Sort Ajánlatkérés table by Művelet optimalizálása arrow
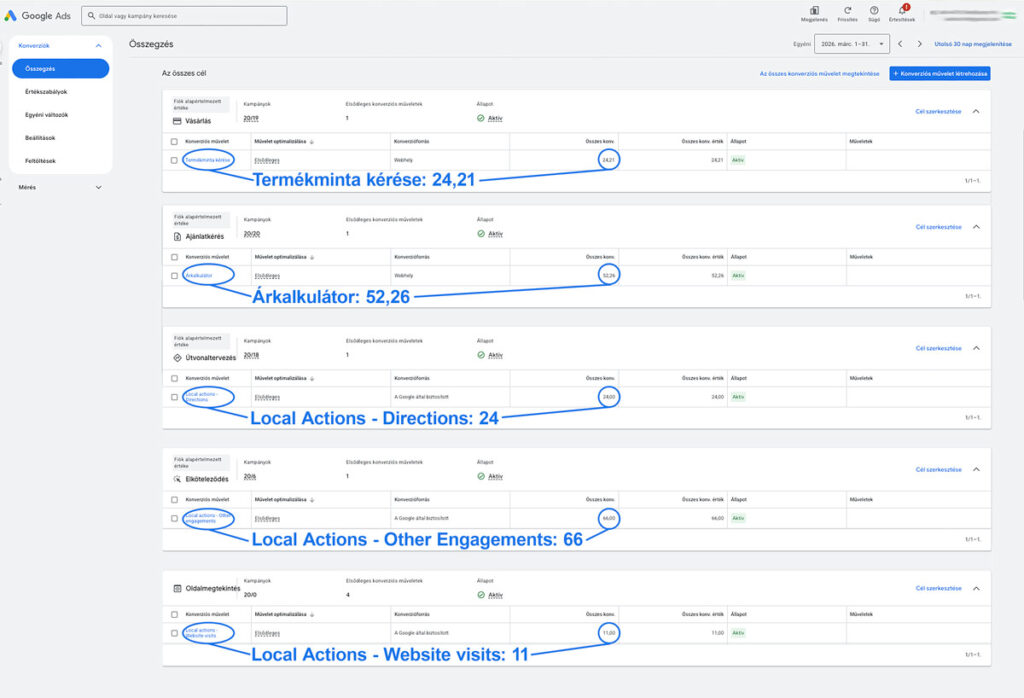 point(312,257)
